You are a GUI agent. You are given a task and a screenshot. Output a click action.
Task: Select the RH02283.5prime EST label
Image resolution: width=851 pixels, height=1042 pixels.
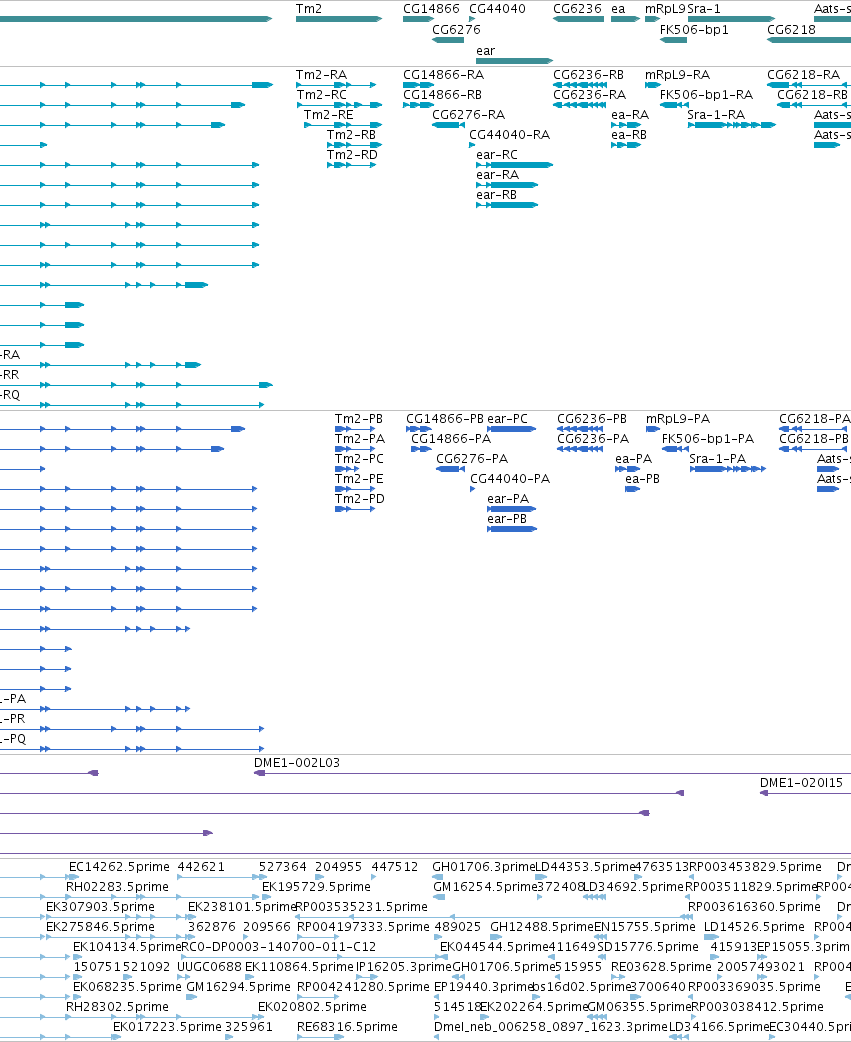pyautogui.click(x=118, y=886)
